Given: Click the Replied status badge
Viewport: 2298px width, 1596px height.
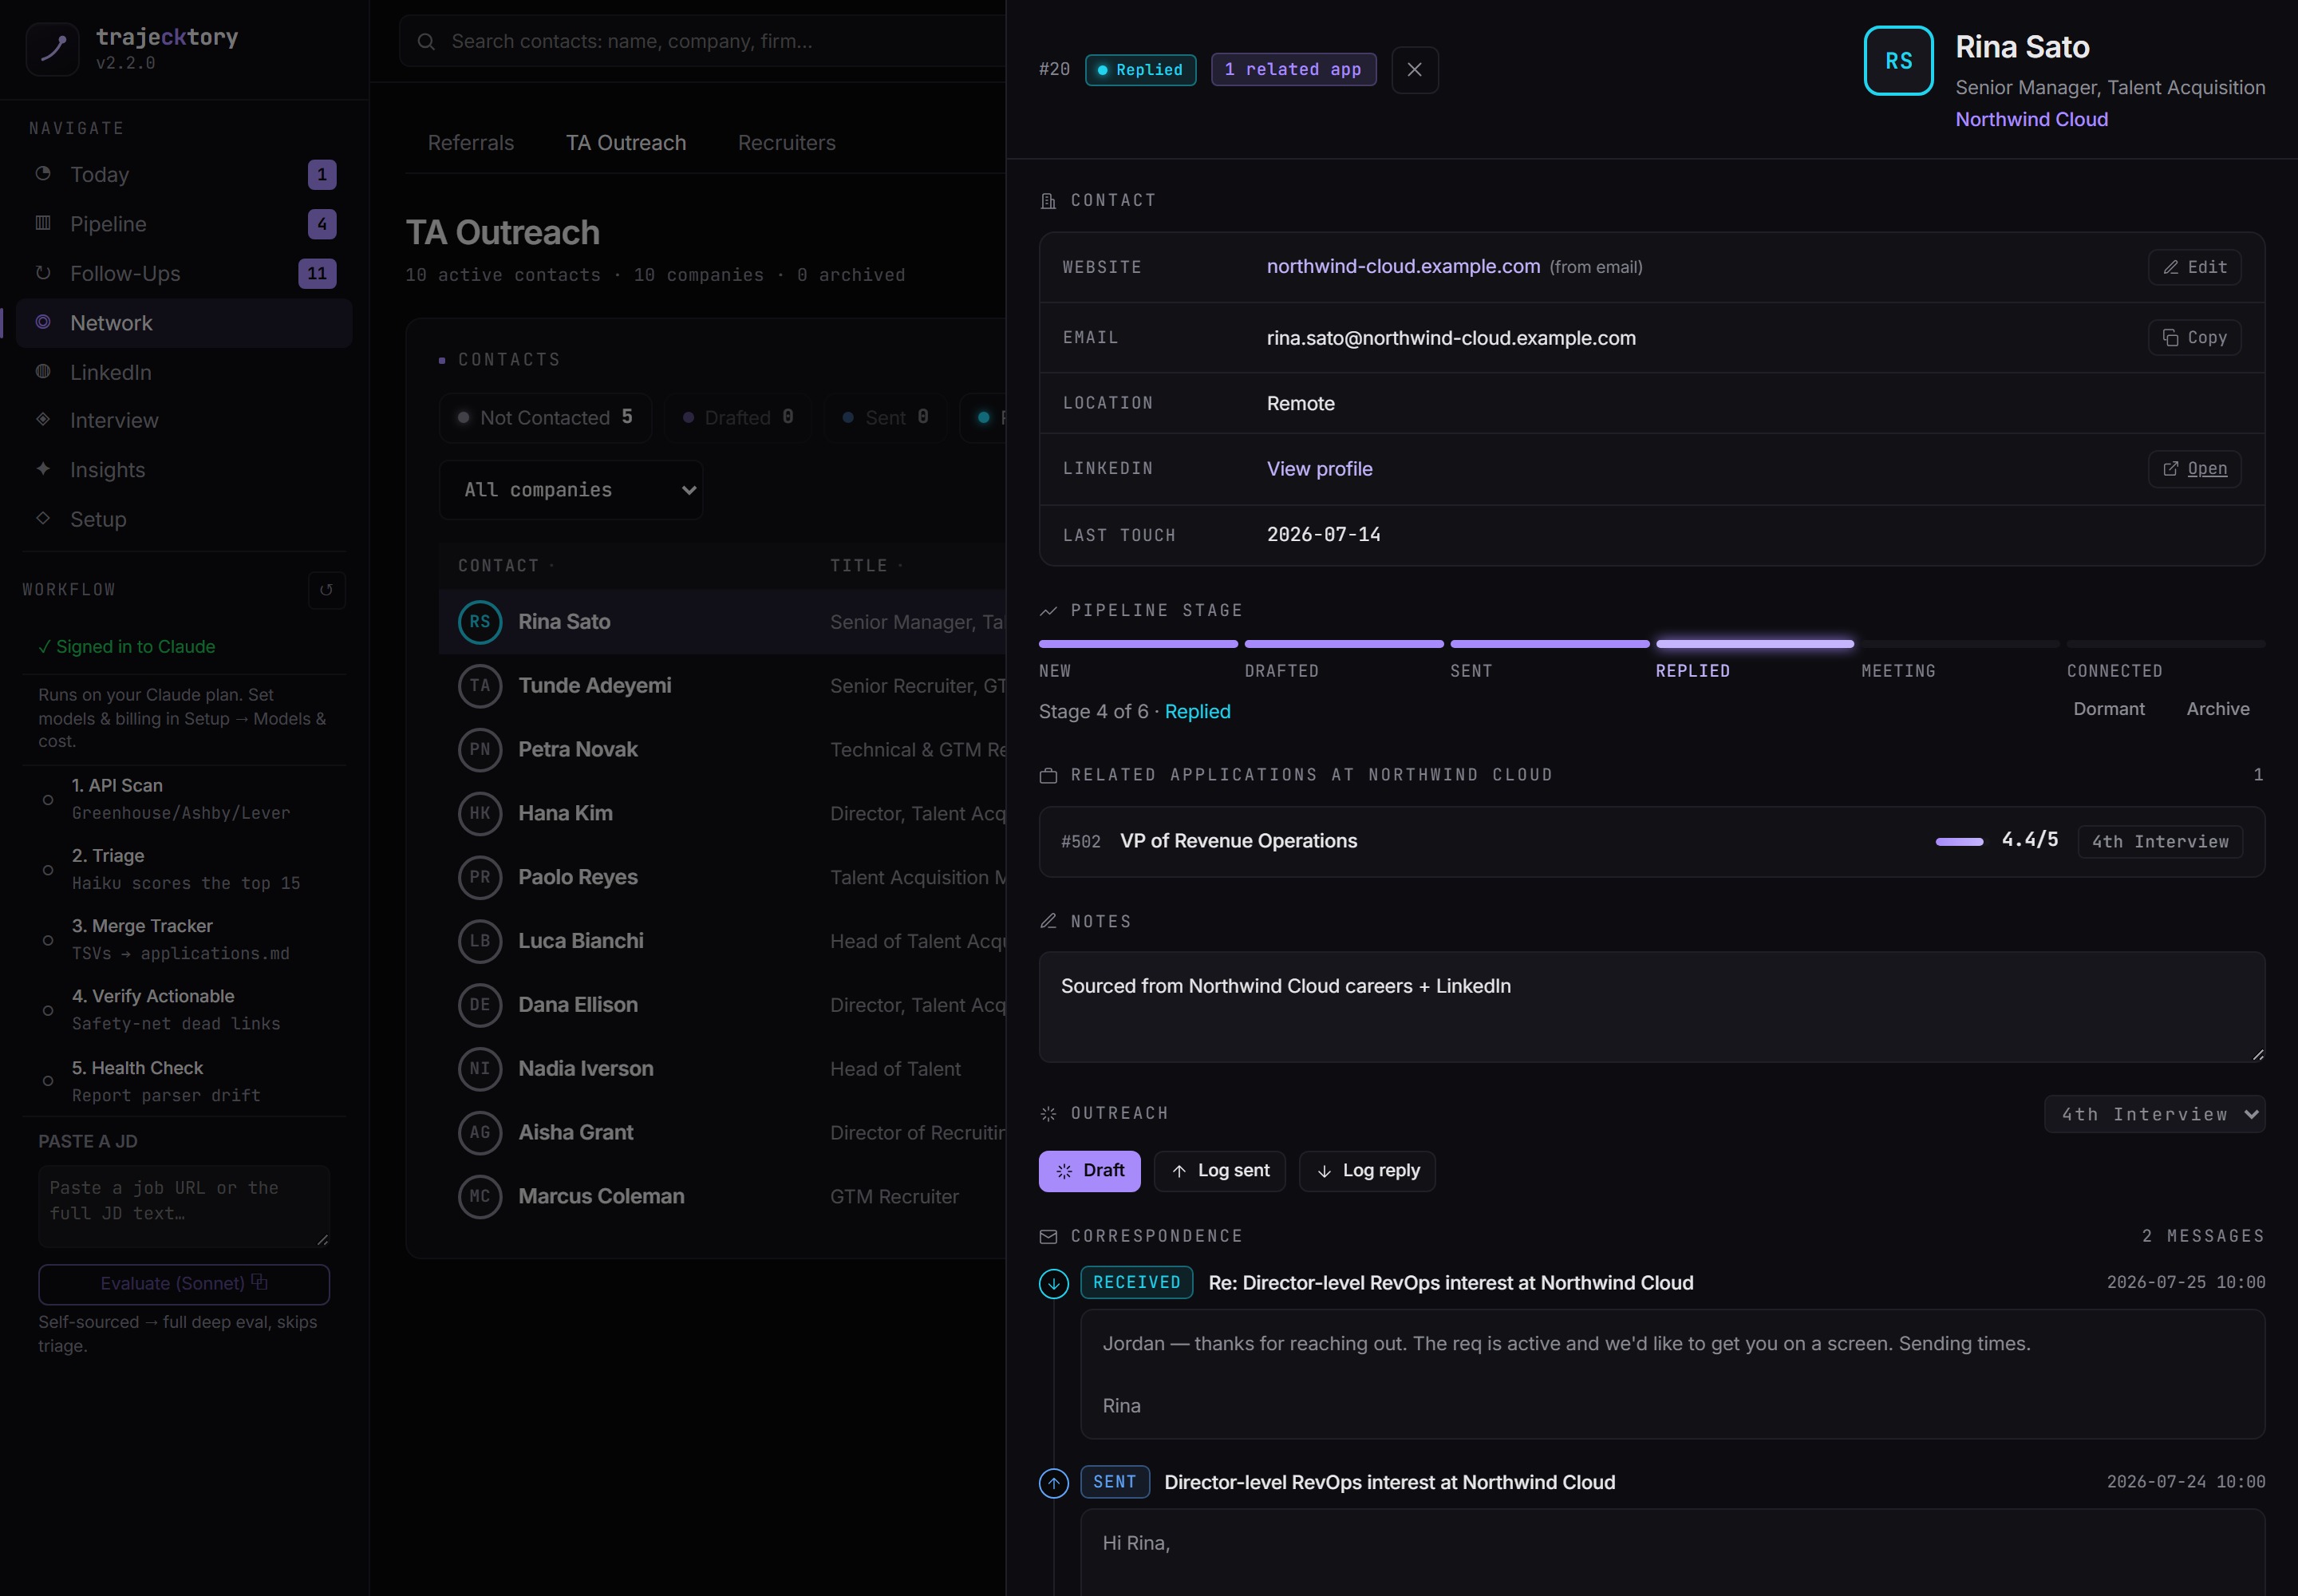Looking at the screenshot, I should [x=1140, y=70].
